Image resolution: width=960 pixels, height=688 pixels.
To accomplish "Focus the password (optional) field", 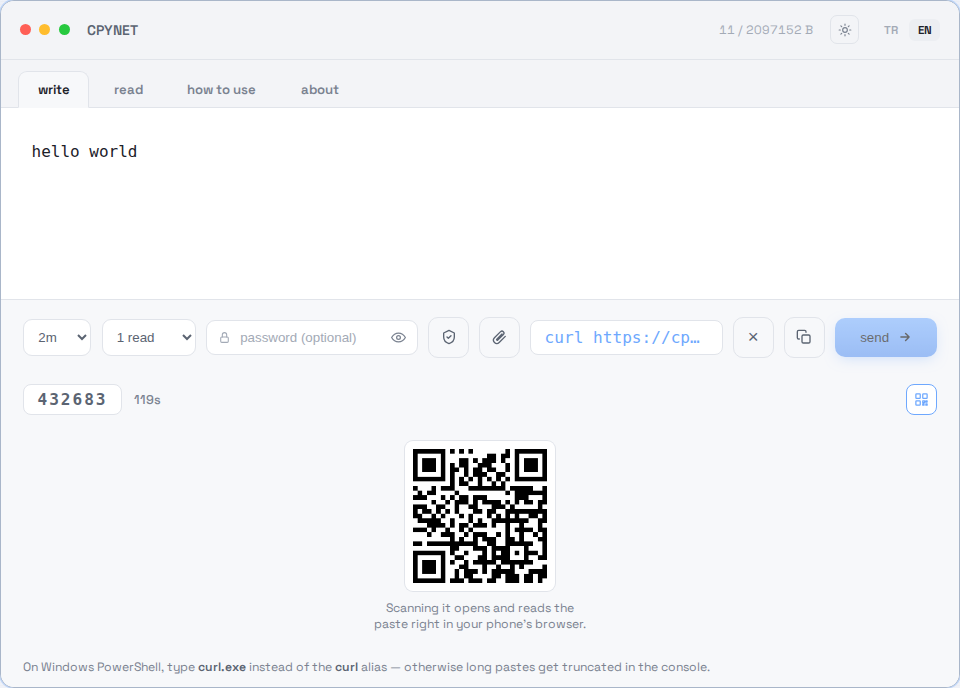I will coord(312,337).
